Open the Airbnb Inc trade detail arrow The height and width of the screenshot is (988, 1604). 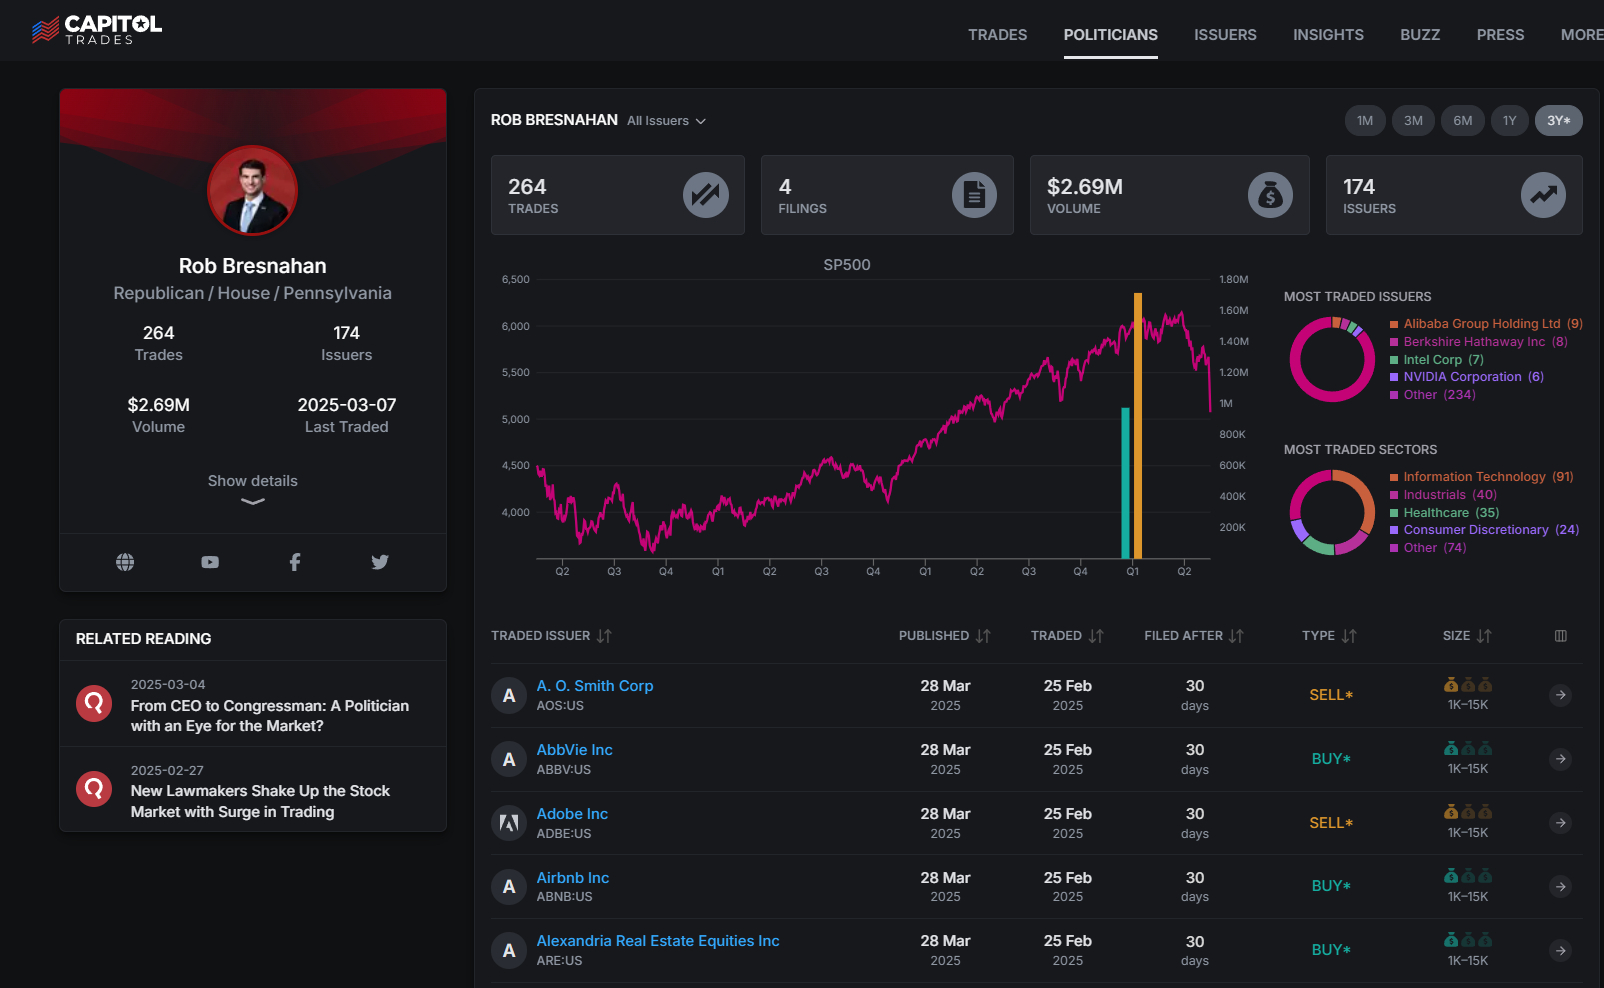coord(1561,887)
